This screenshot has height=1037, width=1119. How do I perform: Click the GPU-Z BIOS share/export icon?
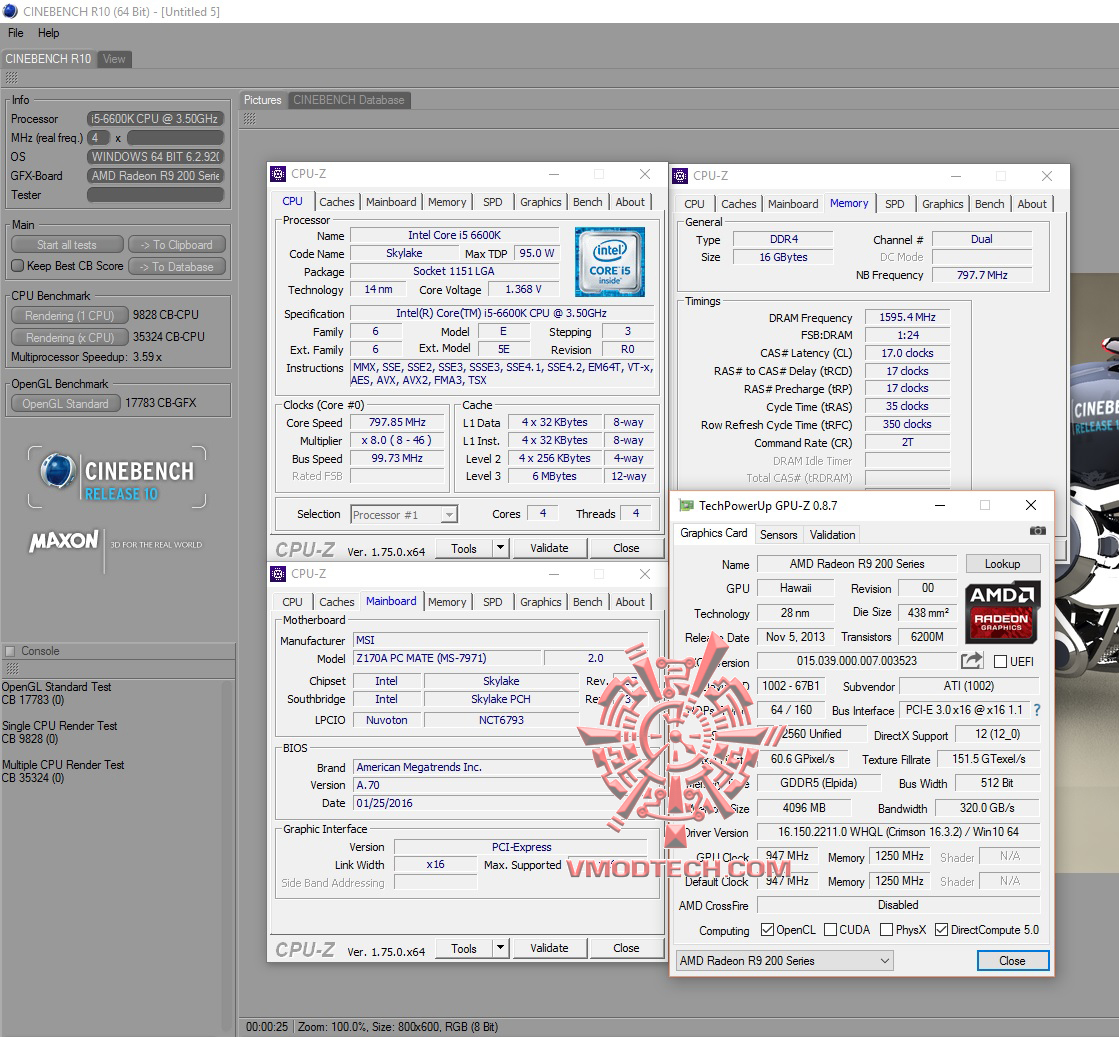(972, 661)
